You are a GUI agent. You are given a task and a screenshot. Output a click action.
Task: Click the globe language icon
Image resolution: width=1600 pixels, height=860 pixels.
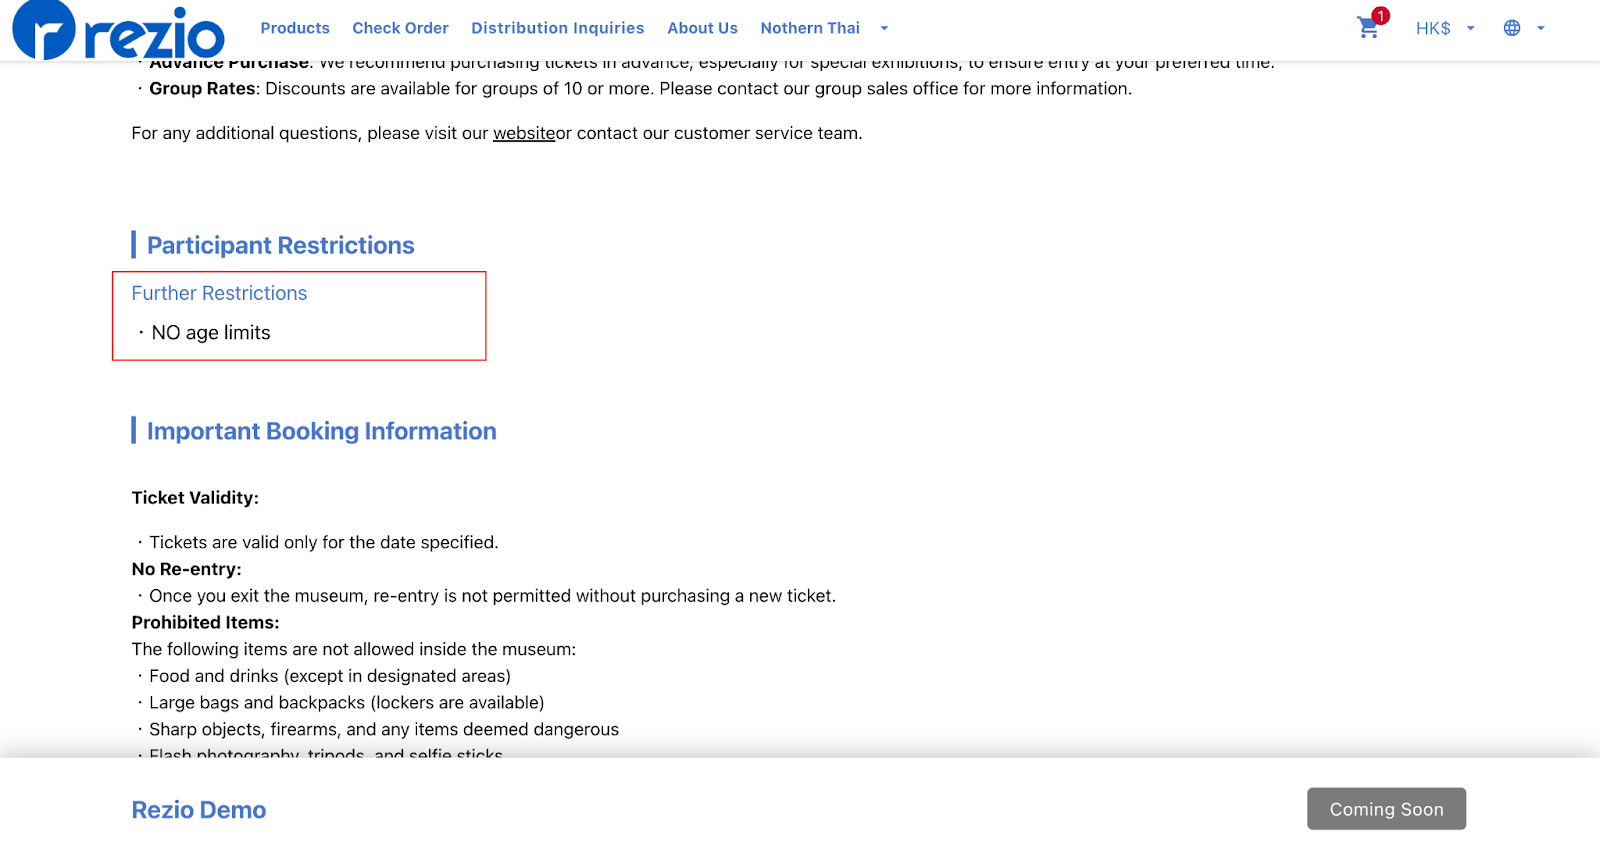(1512, 28)
